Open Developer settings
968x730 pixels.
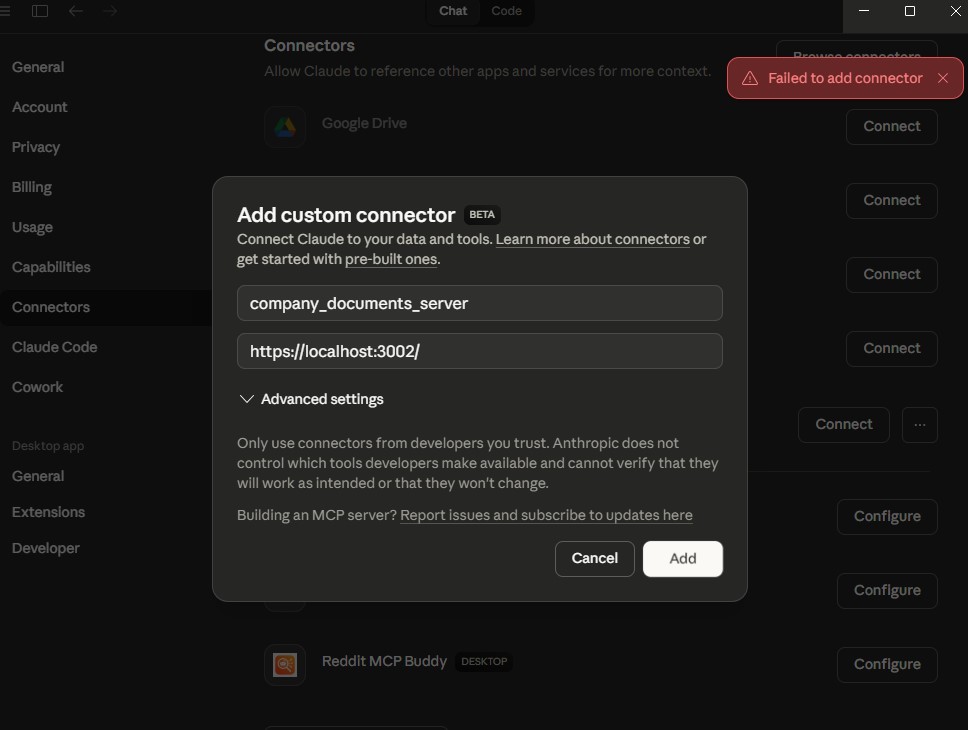tap(46, 548)
